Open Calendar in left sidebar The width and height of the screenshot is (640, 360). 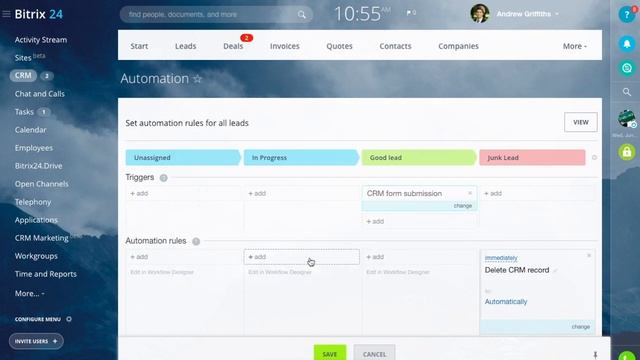(31, 130)
